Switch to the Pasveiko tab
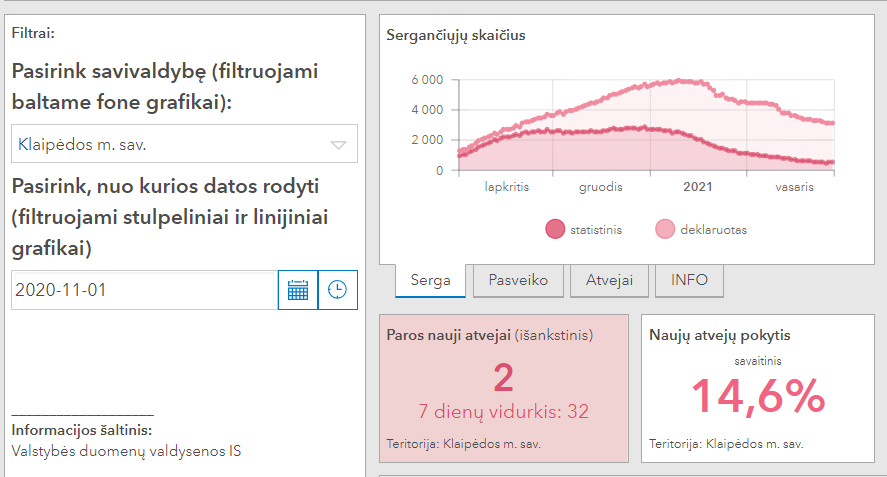887x477 pixels. [517, 280]
